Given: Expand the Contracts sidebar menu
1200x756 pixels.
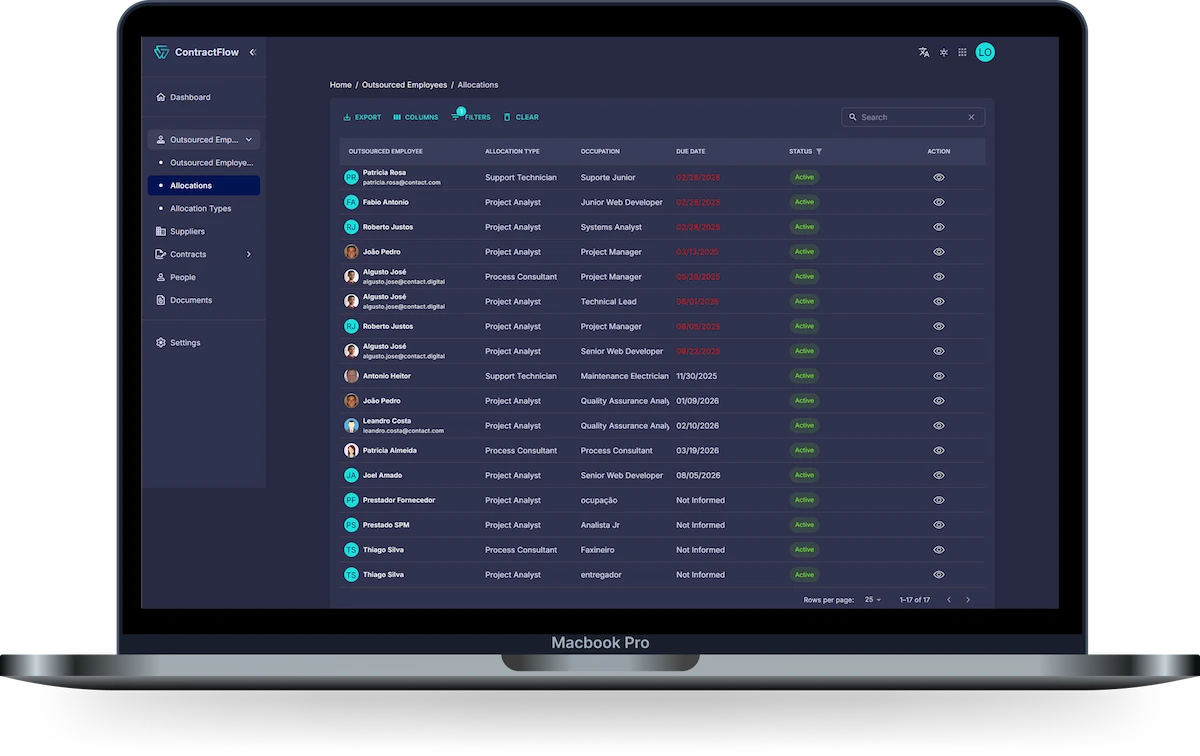Looking at the screenshot, I should 249,254.
